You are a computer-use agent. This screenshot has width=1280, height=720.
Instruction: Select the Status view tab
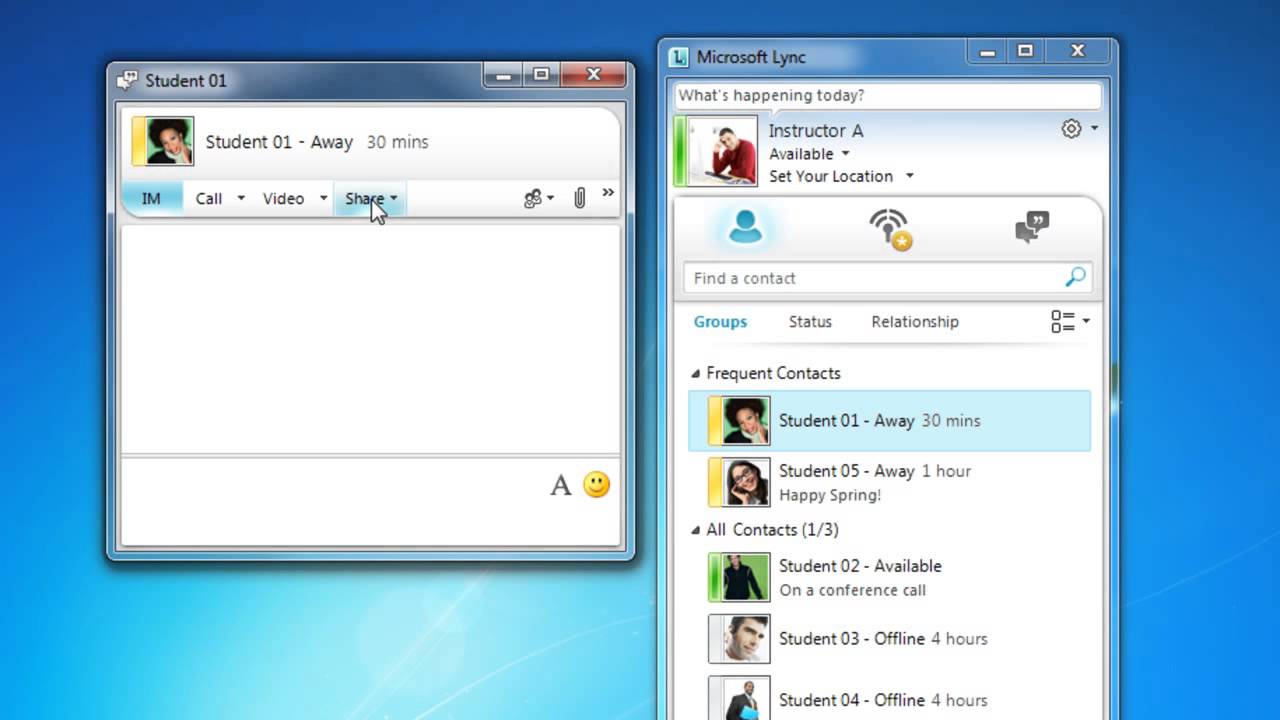(x=810, y=321)
